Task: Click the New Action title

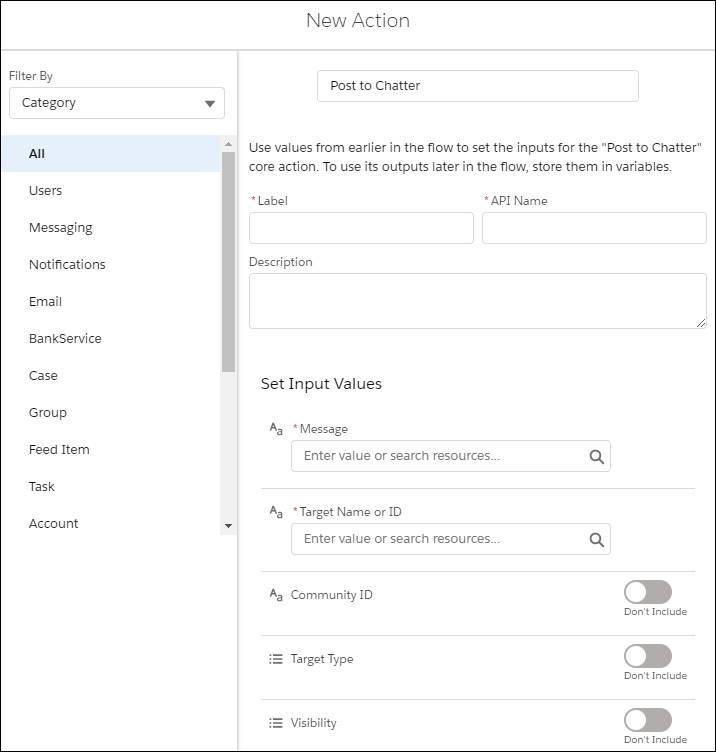Action: pos(358,21)
